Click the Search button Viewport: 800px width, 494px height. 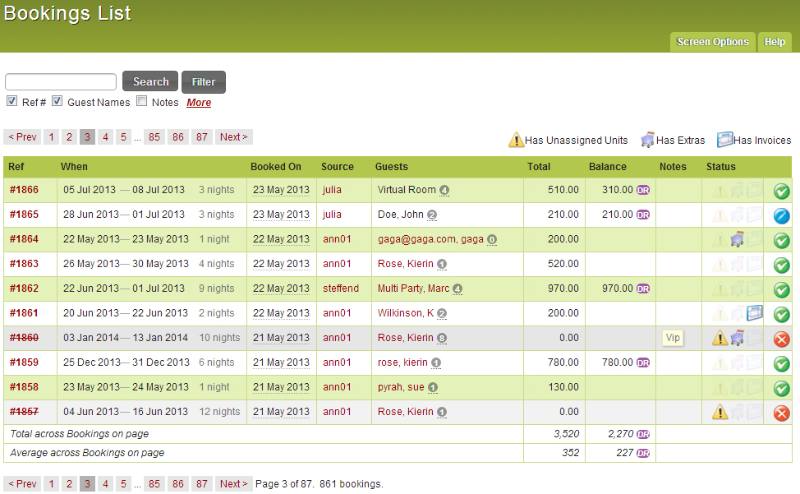point(151,82)
